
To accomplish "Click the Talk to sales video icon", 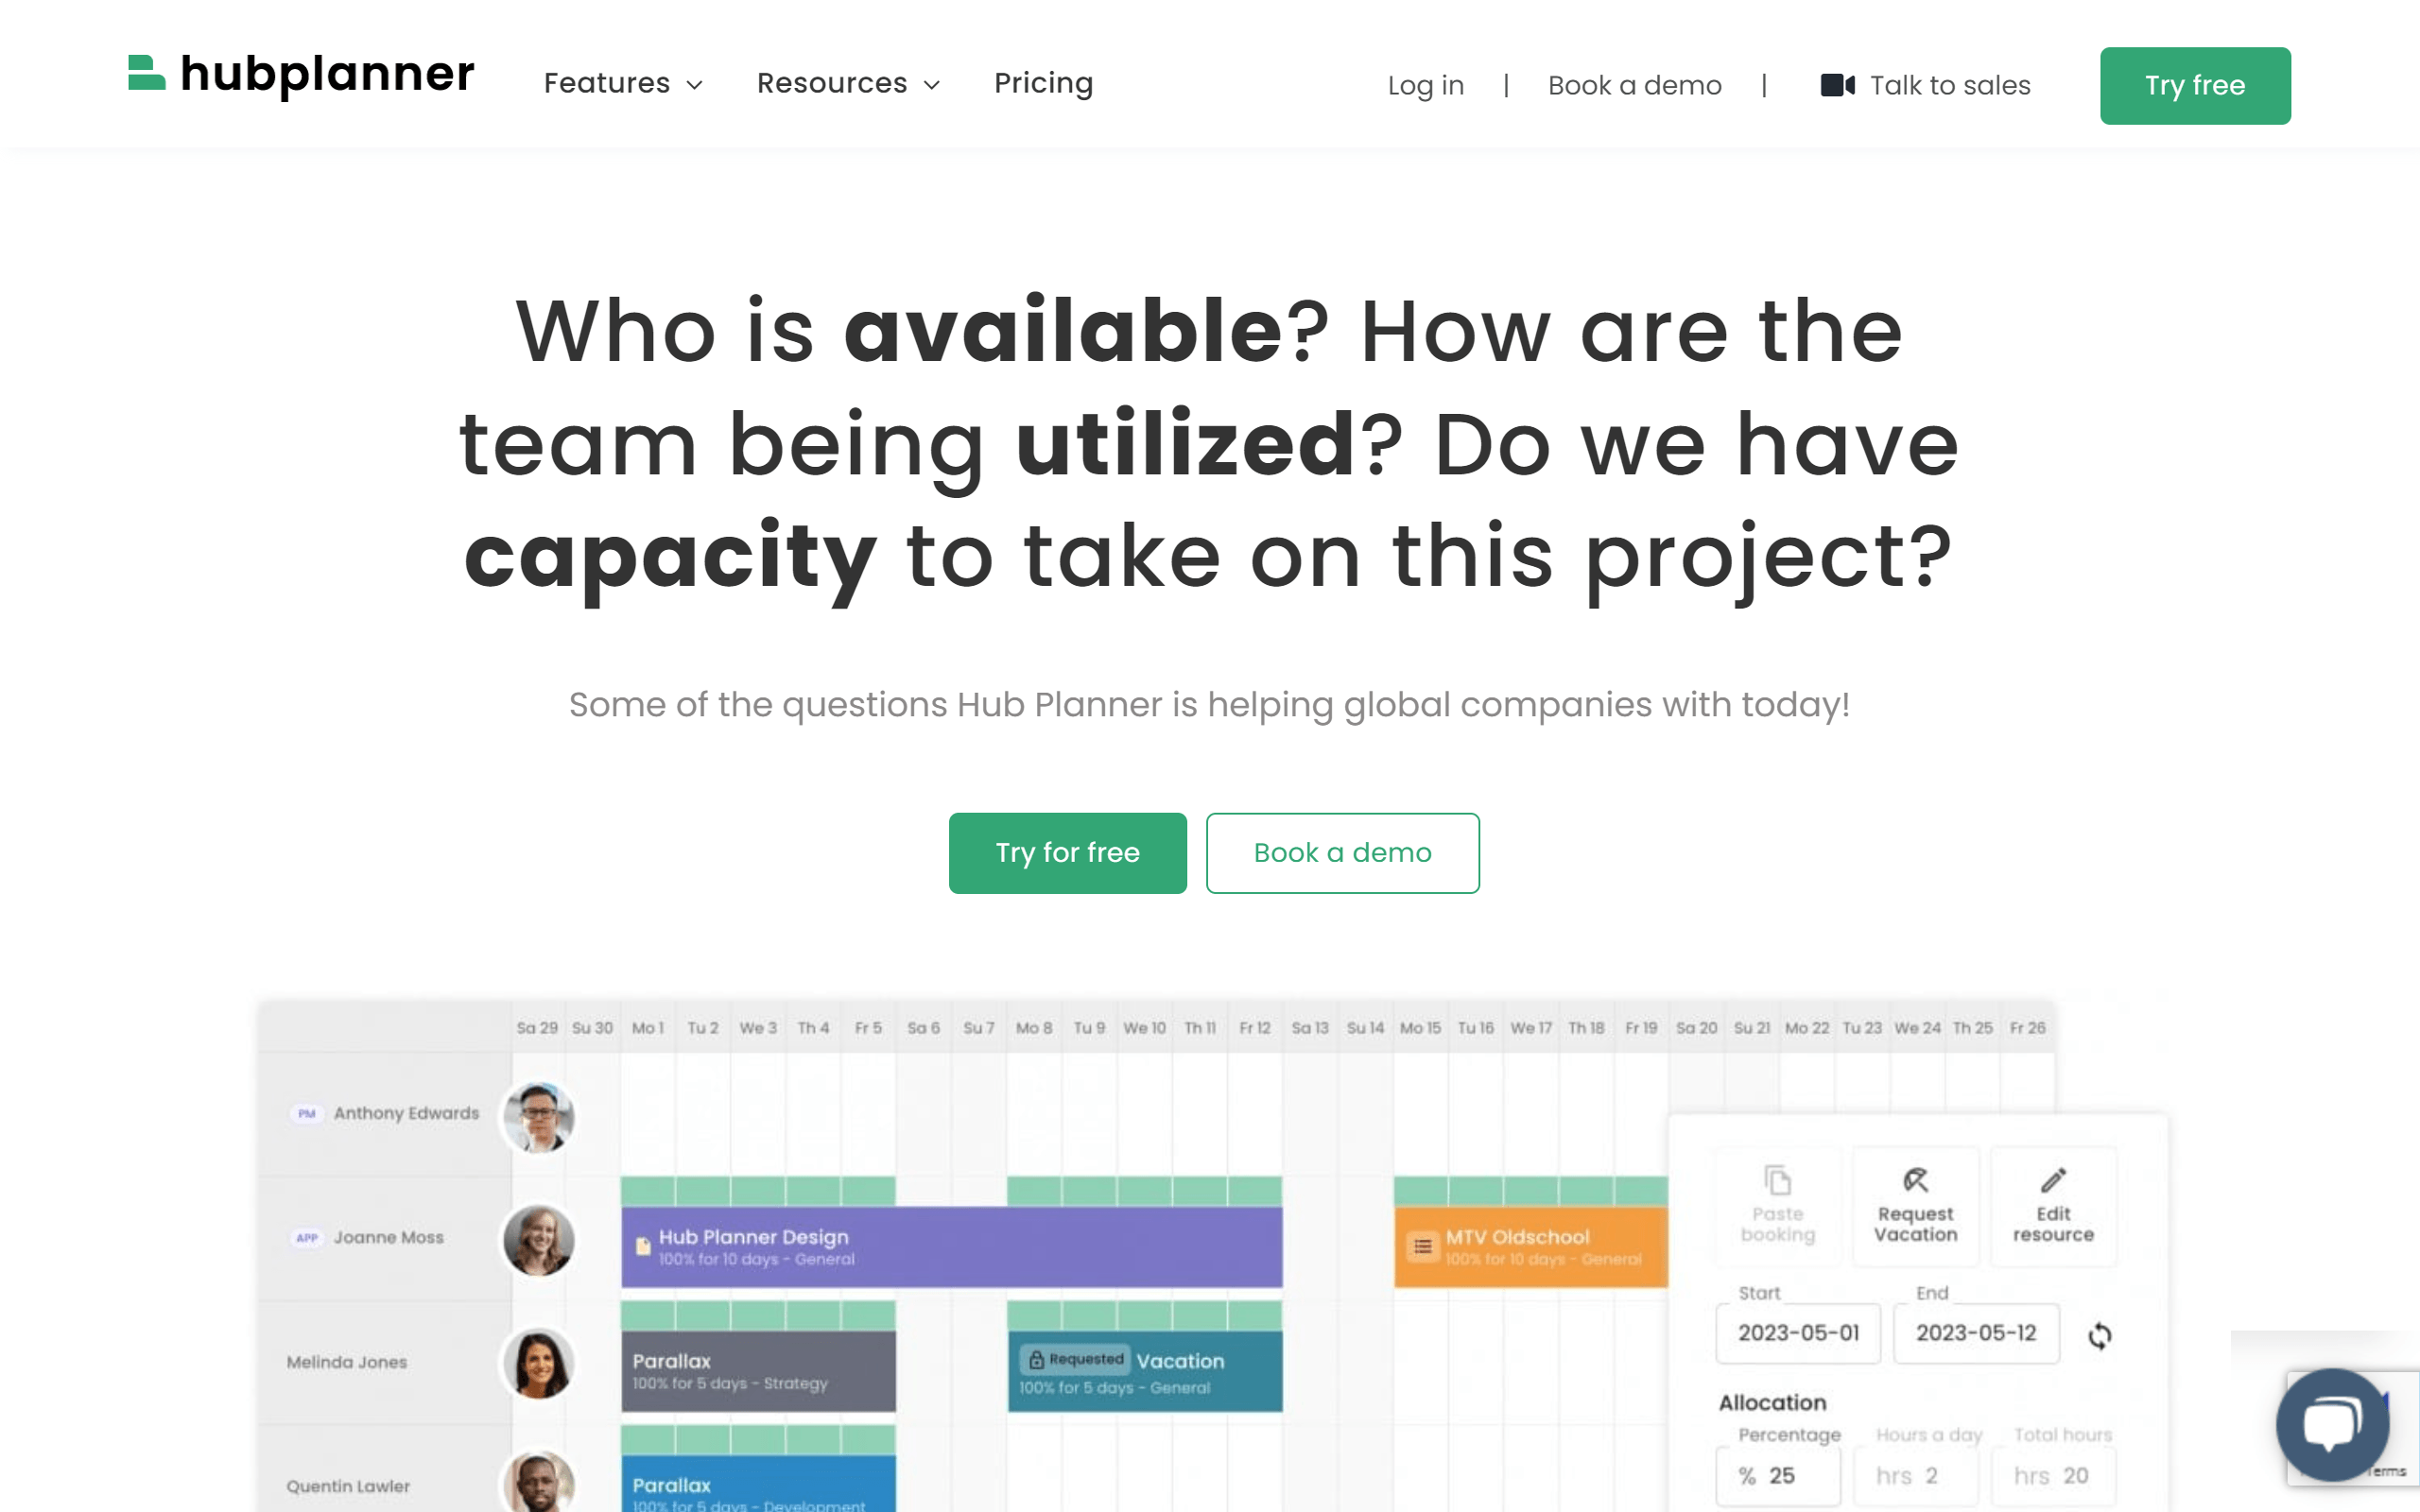I will (x=1837, y=85).
